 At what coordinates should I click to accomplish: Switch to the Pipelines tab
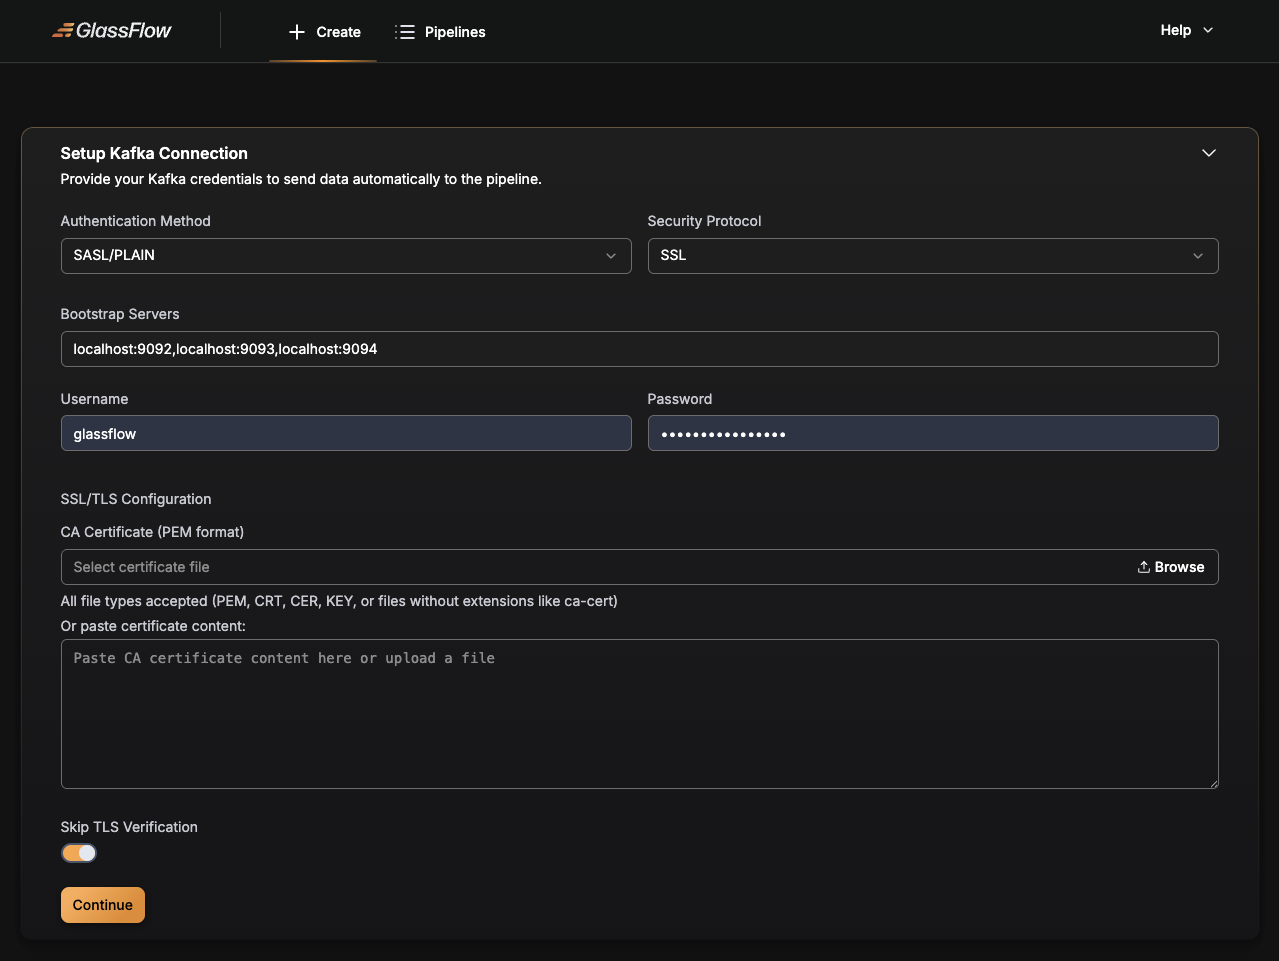(x=440, y=31)
